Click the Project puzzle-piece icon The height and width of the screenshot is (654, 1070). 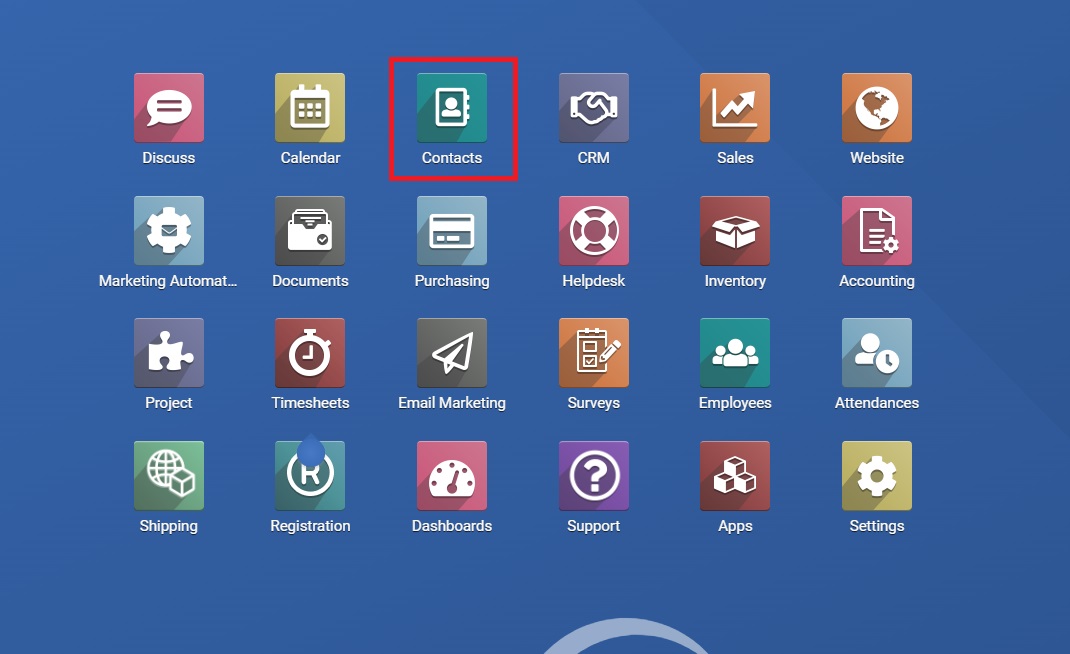169,353
